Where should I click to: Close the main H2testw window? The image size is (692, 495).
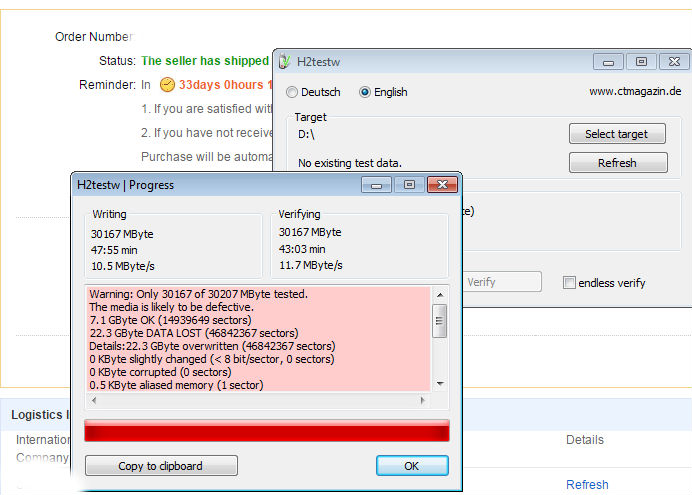click(674, 62)
